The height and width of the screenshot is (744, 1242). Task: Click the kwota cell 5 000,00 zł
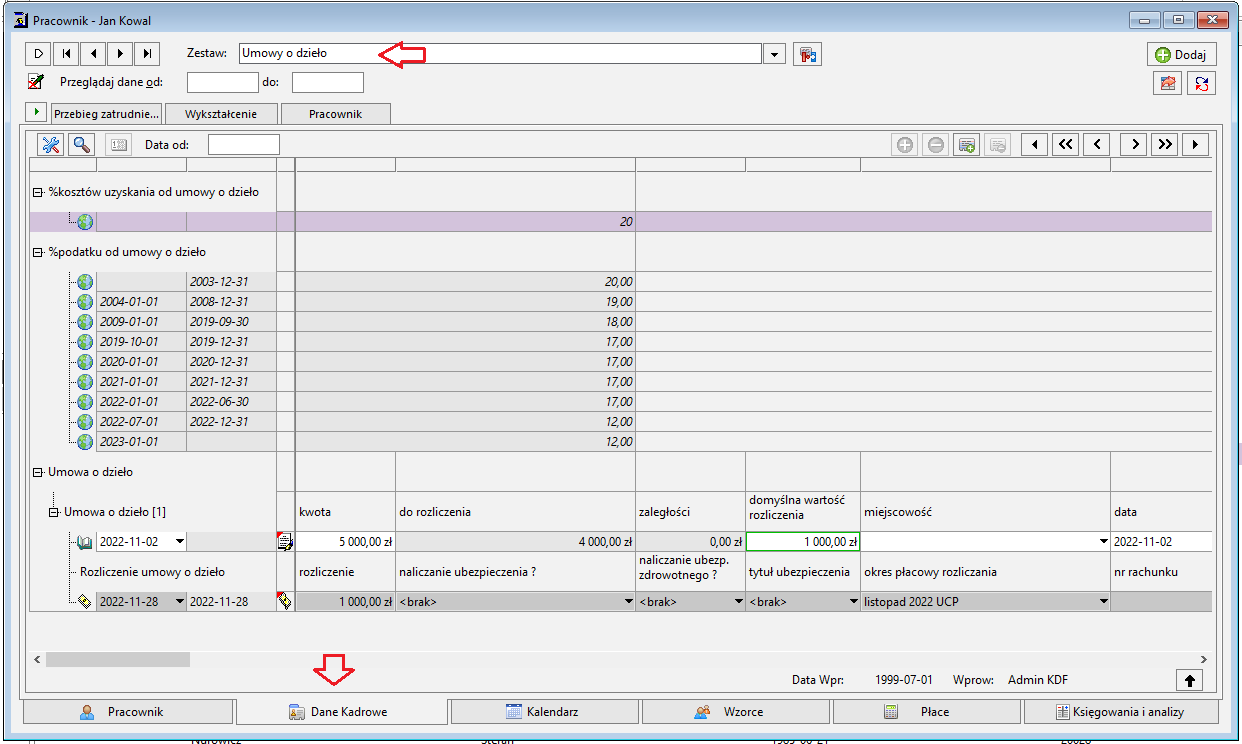click(x=346, y=542)
